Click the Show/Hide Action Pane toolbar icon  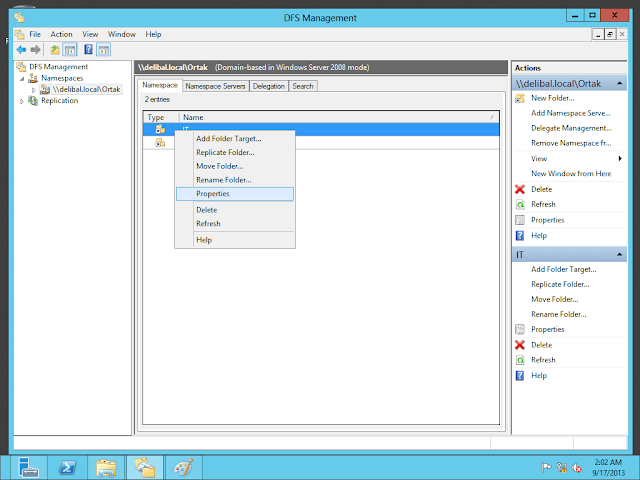coord(104,49)
